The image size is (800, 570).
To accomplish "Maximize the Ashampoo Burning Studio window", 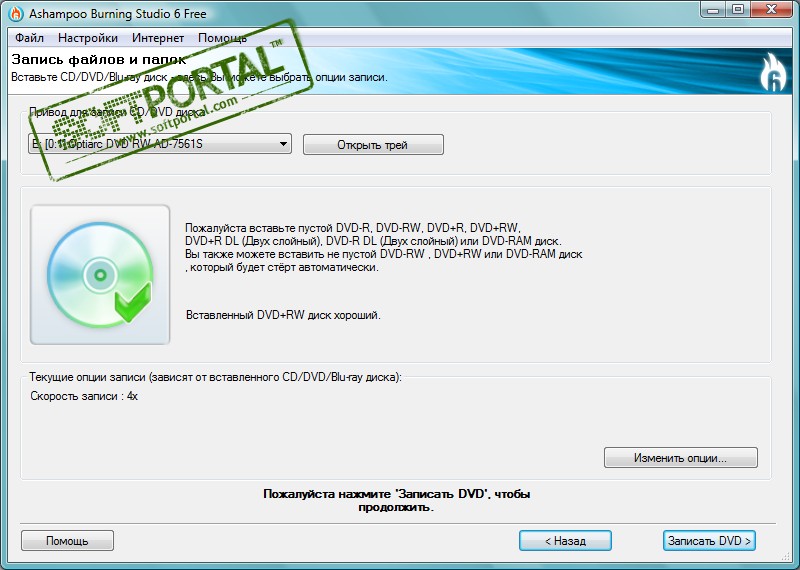I will coord(738,10).
